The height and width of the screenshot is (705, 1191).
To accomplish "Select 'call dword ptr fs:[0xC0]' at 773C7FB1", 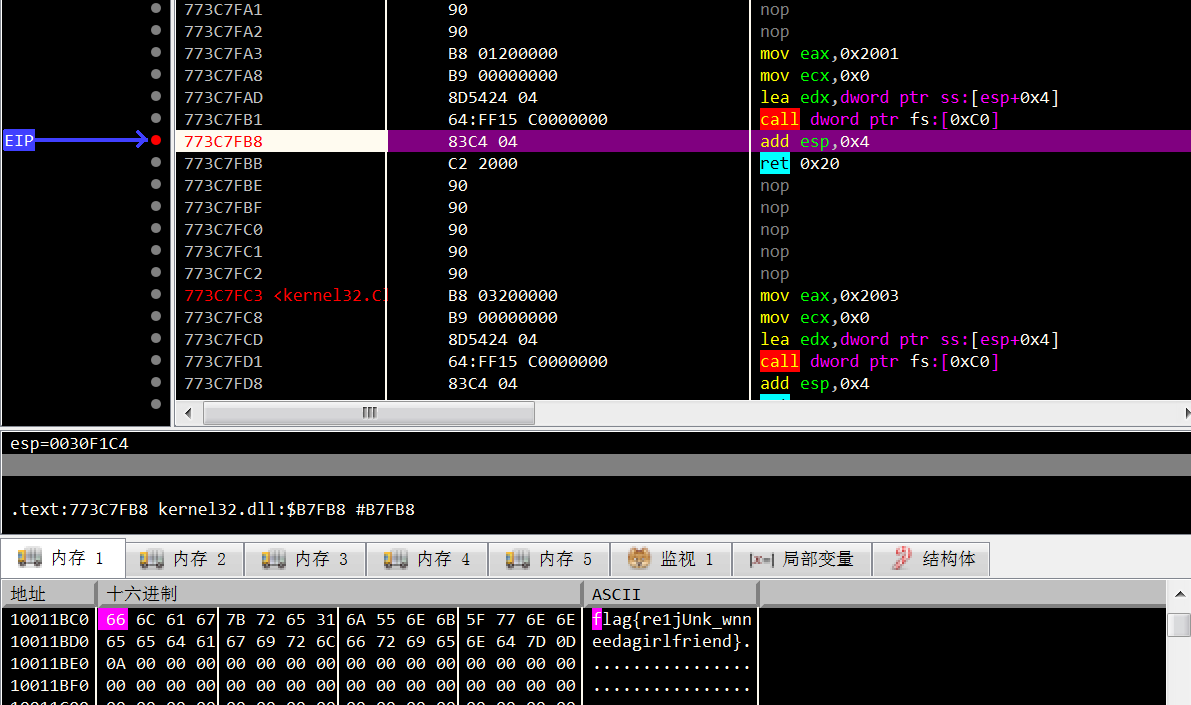I will [x=880, y=119].
